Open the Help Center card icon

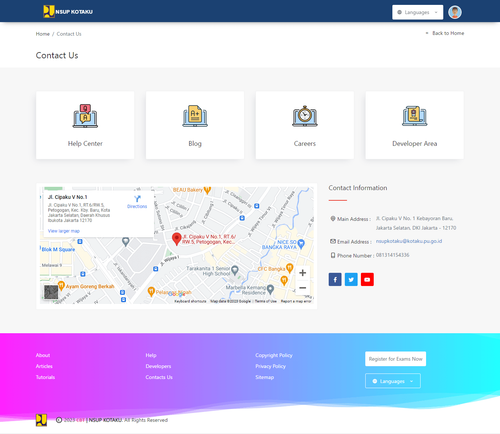(x=85, y=116)
